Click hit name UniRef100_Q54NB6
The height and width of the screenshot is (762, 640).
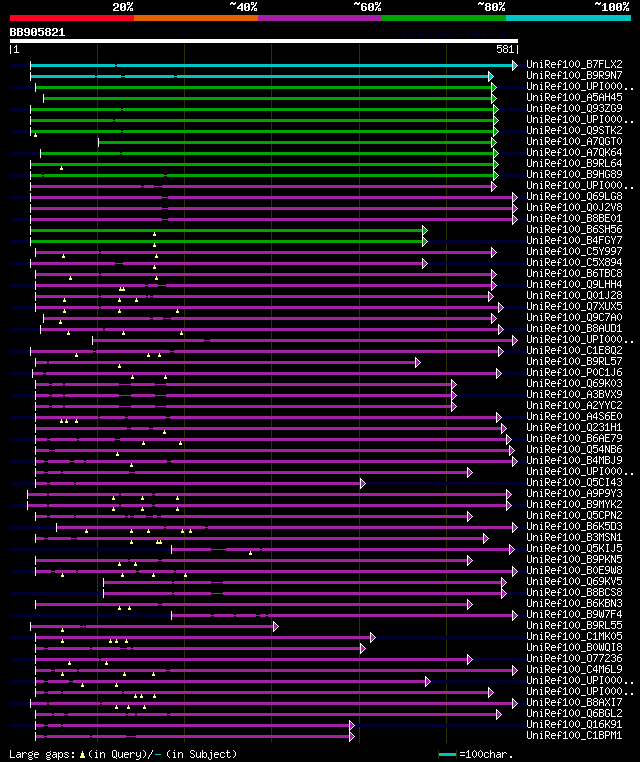pyautogui.click(x=574, y=450)
